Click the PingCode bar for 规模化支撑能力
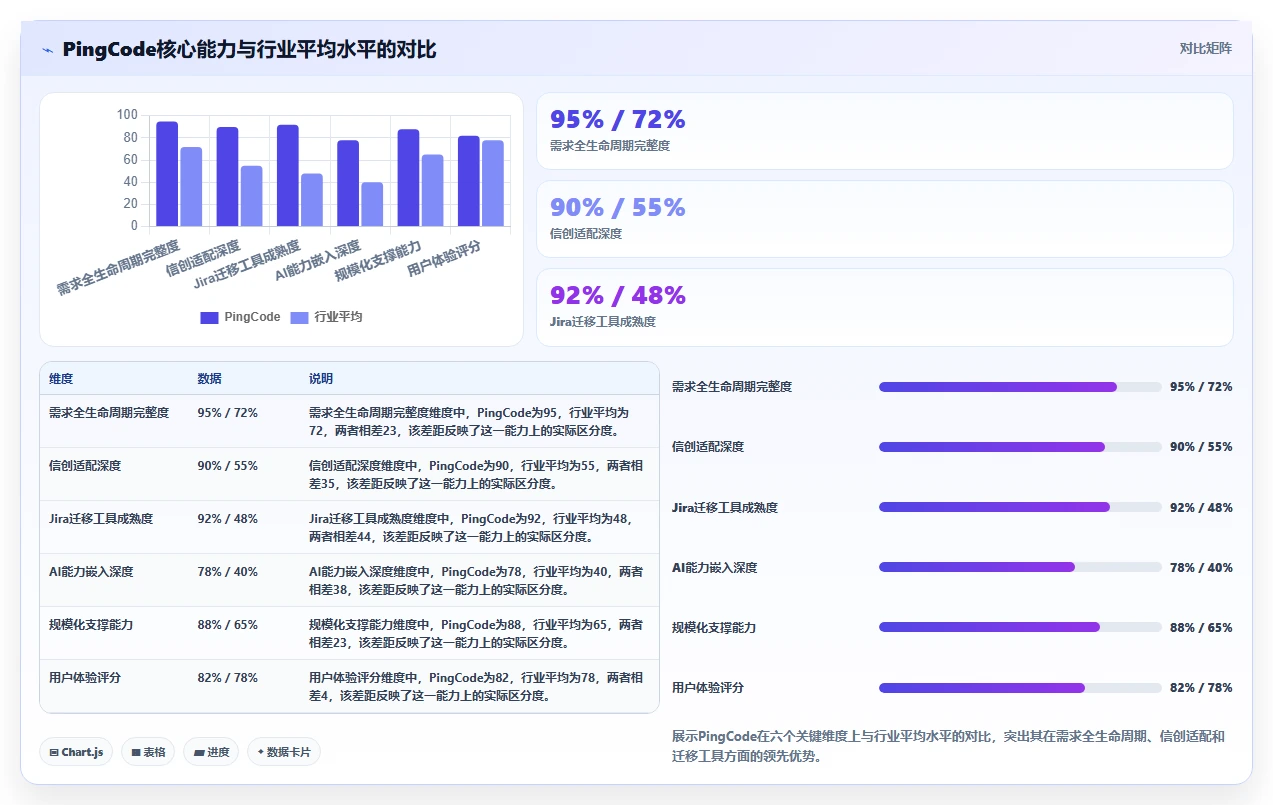Viewport: 1273px width, 805px height. (x=408, y=178)
